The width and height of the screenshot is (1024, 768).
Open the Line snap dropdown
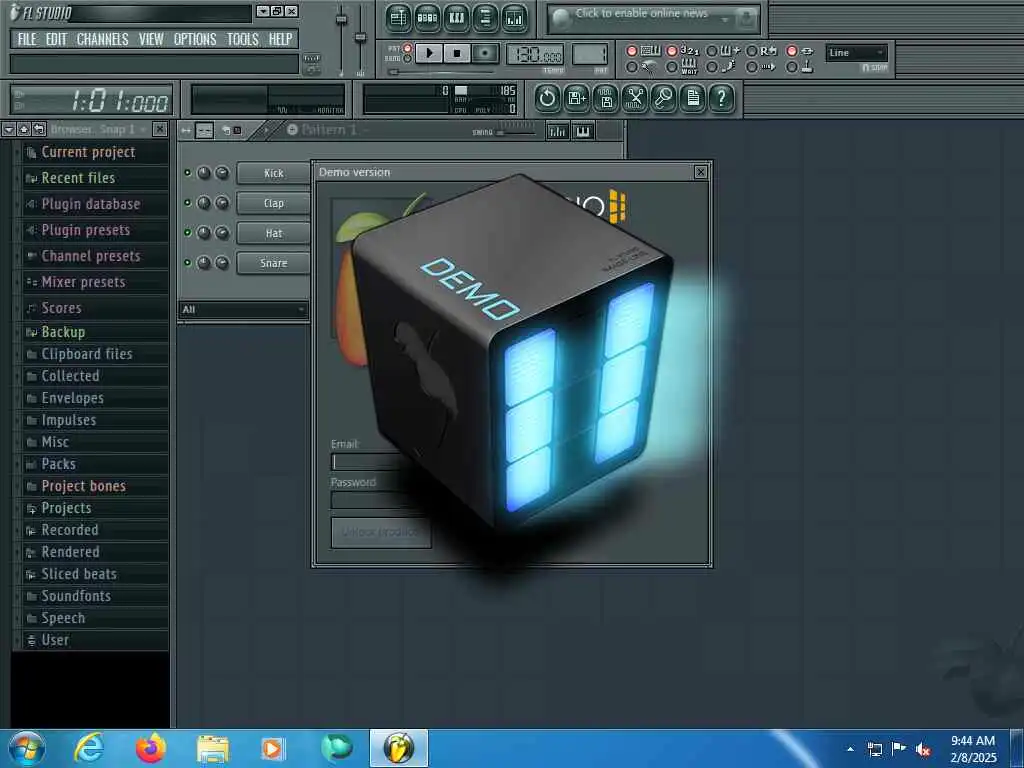(x=856, y=53)
